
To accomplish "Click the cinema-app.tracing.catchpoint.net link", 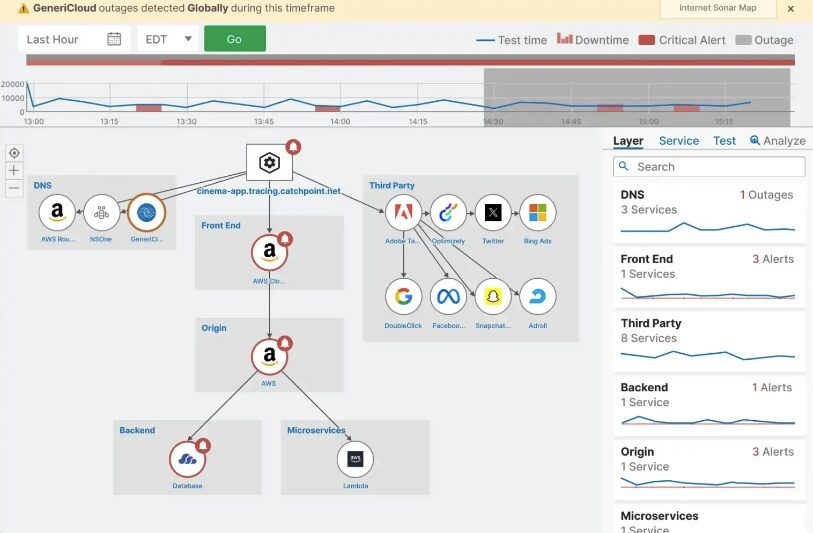I will pos(269,191).
